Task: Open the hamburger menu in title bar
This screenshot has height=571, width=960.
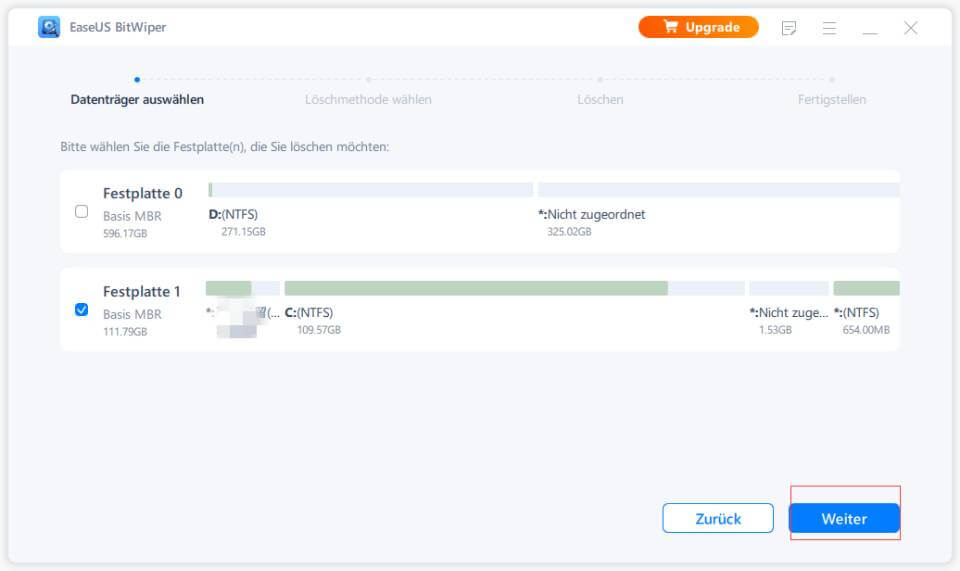Action: 829,28
